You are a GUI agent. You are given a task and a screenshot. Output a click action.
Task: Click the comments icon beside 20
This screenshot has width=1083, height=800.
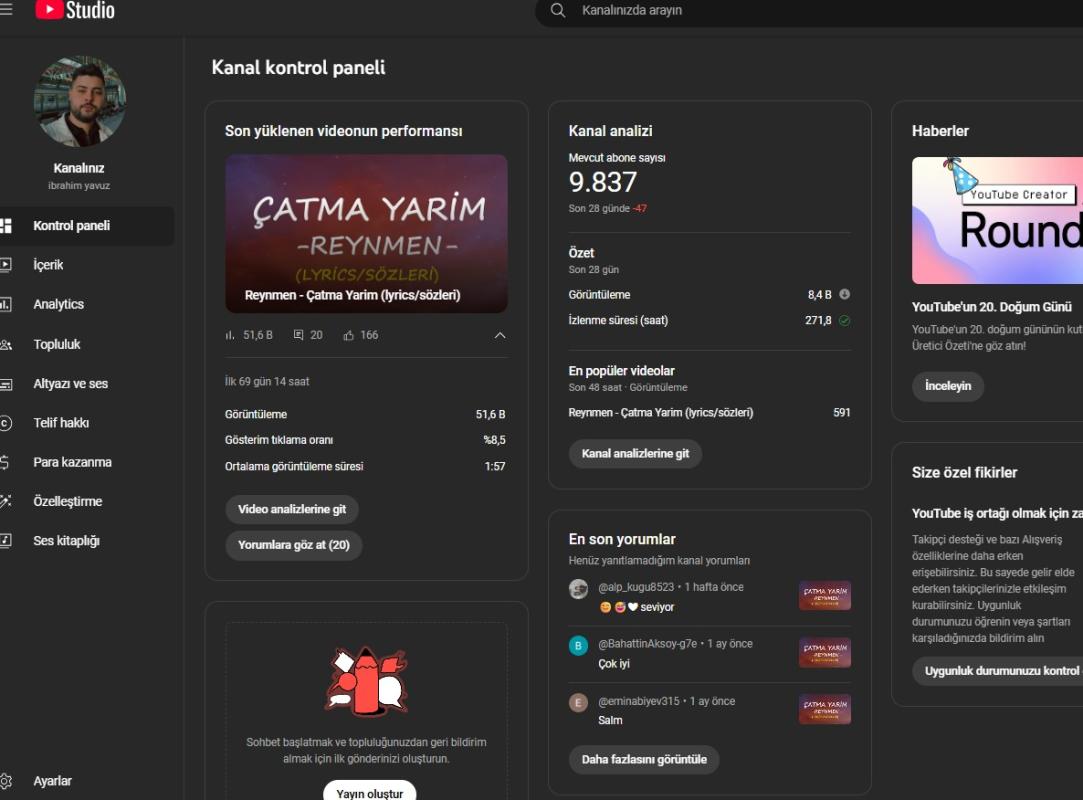point(298,335)
